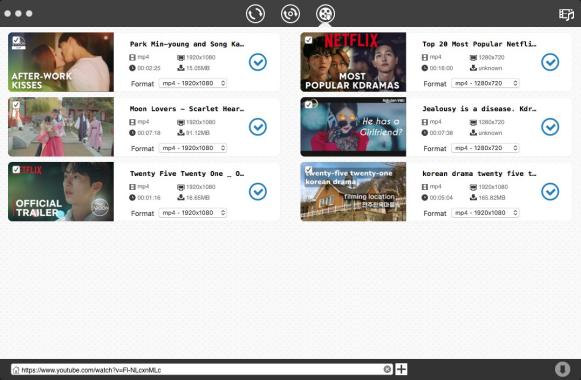Click duration text 00:05:04

click(x=441, y=198)
